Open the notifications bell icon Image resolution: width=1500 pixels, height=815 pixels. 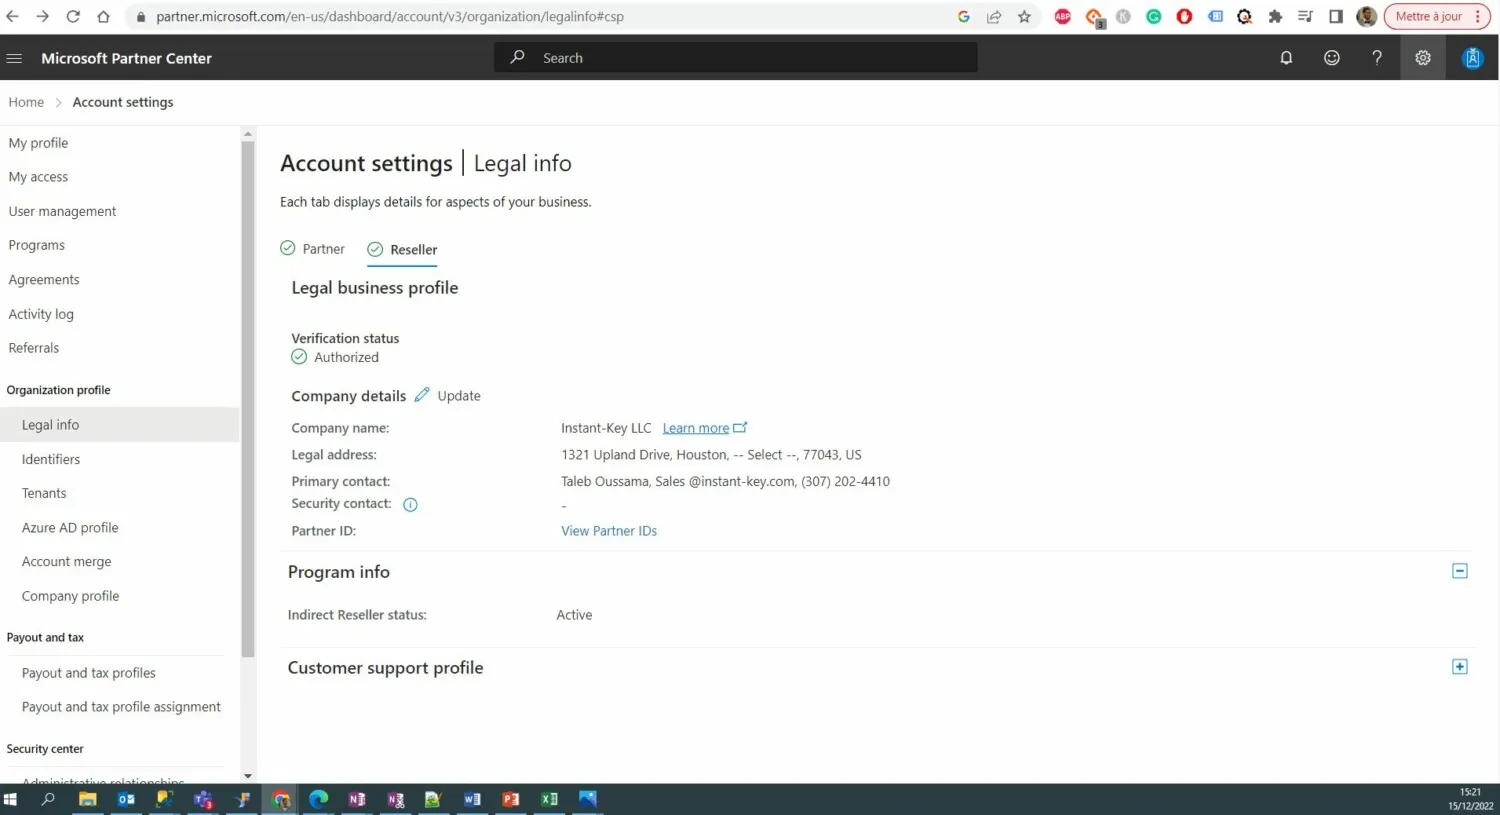click(x=1286, y=58)
